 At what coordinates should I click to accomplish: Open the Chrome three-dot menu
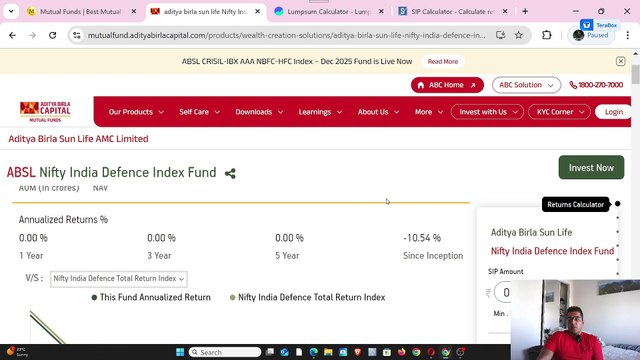click(628, 35)
